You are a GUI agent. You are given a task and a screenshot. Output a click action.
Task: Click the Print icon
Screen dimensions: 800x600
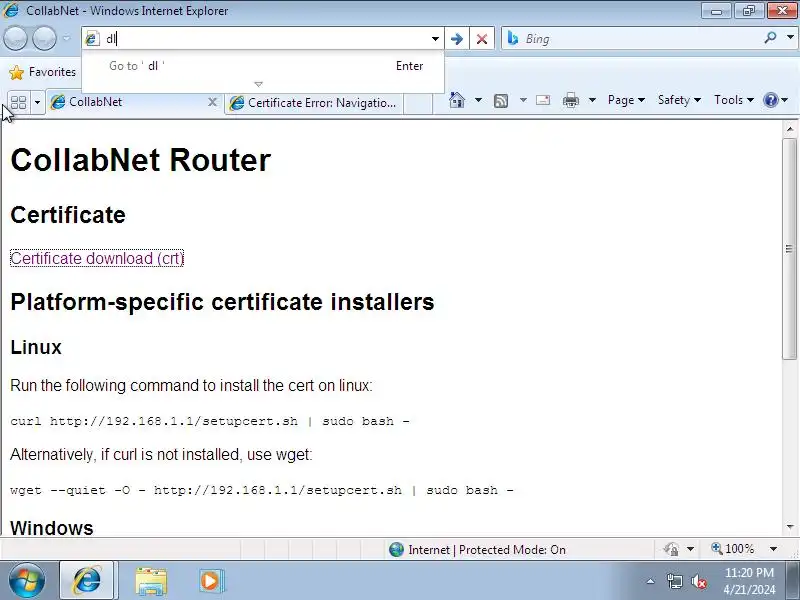pyautogui.click(x=570, y=100)
